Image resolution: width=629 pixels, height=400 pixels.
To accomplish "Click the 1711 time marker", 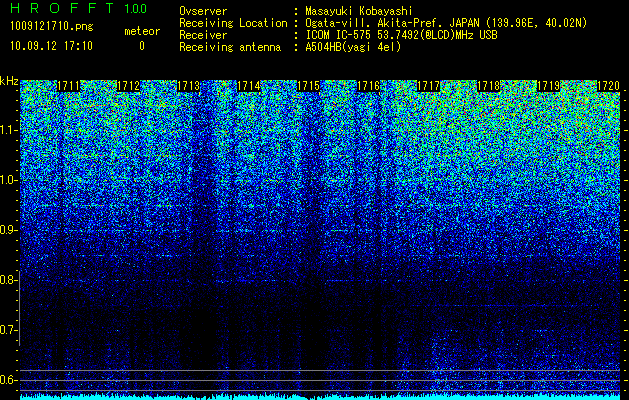I will point(68,86).
